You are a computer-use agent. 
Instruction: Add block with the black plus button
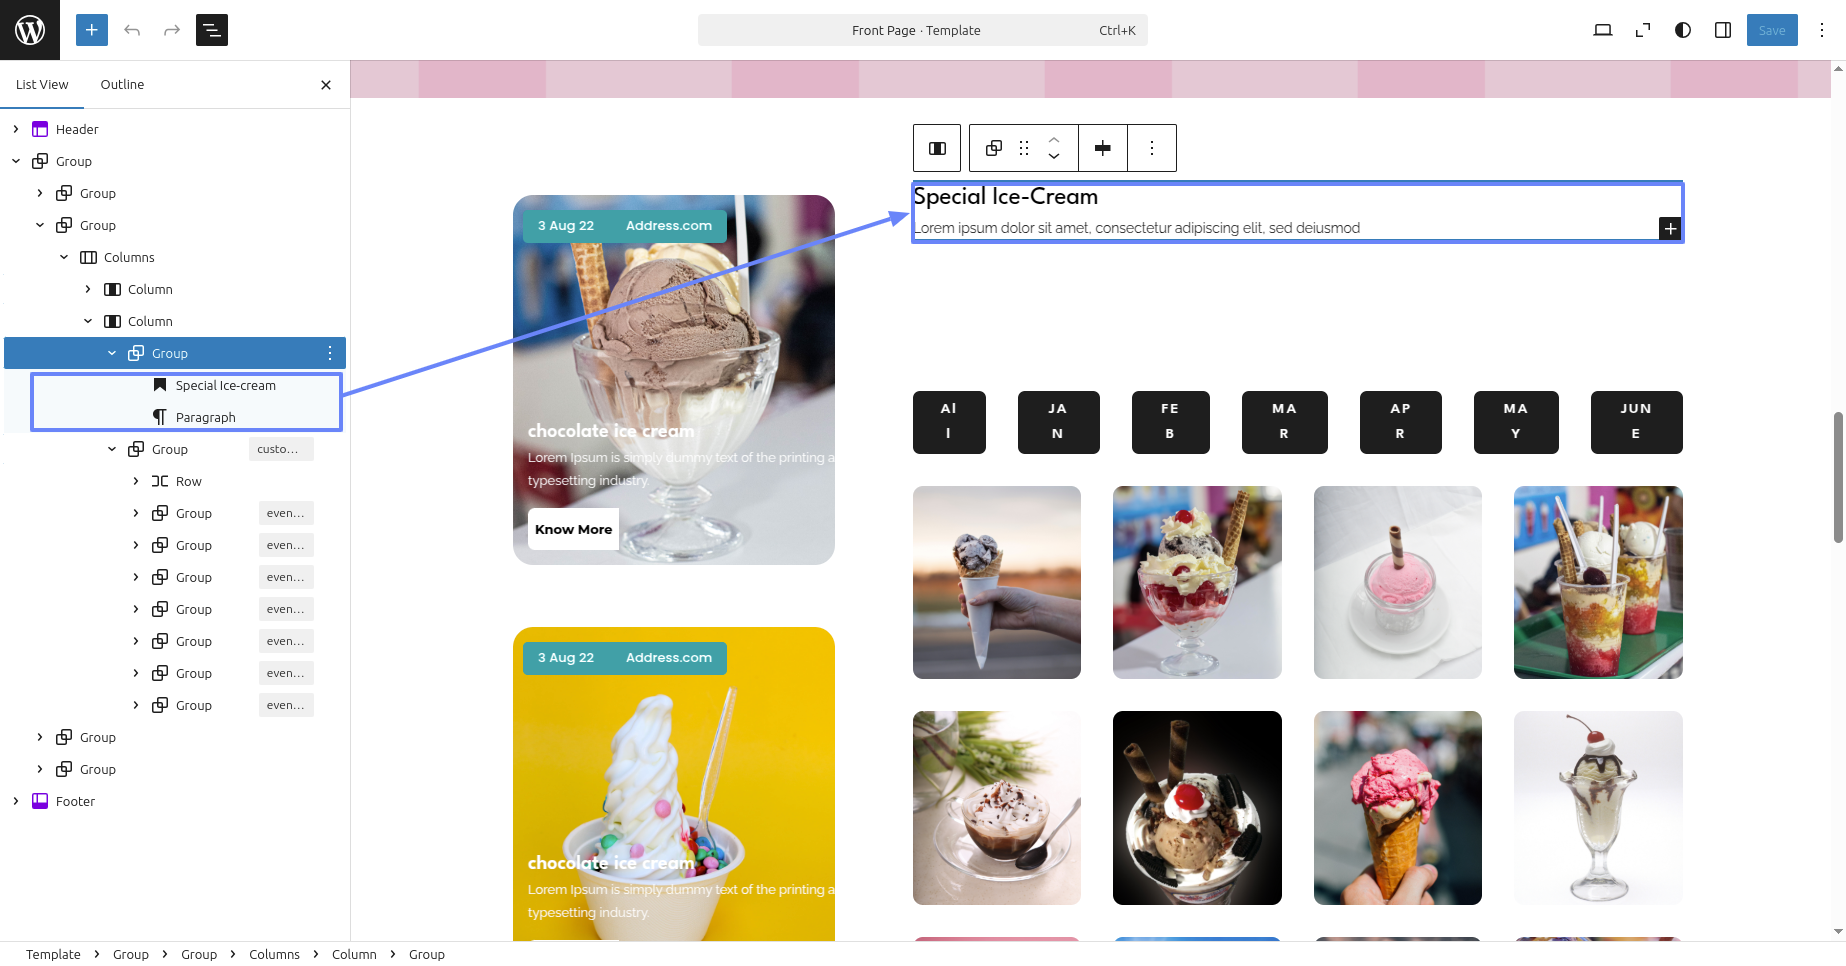tap(1670, 228)
